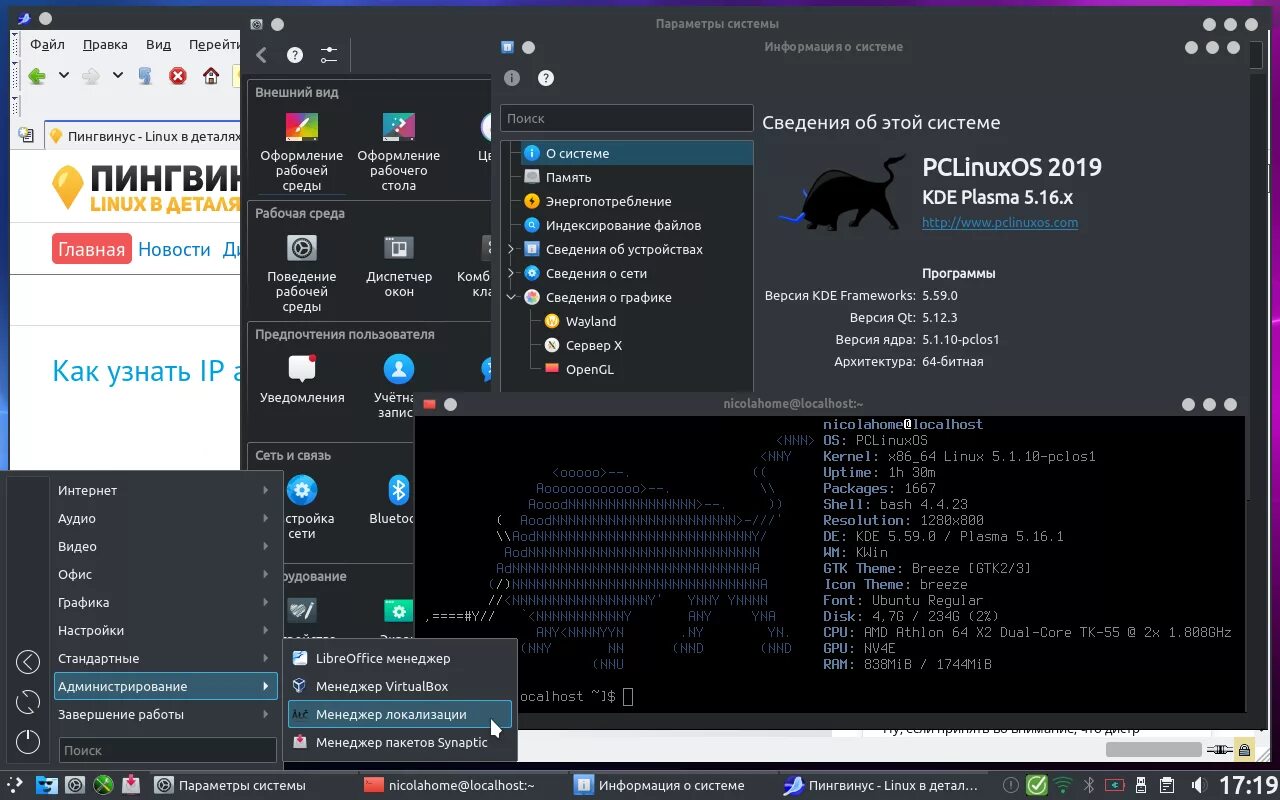This screenshot has width=1280, height=800.
Task: Open the Вид menu in the browser
Action: [x=158, y=44]
